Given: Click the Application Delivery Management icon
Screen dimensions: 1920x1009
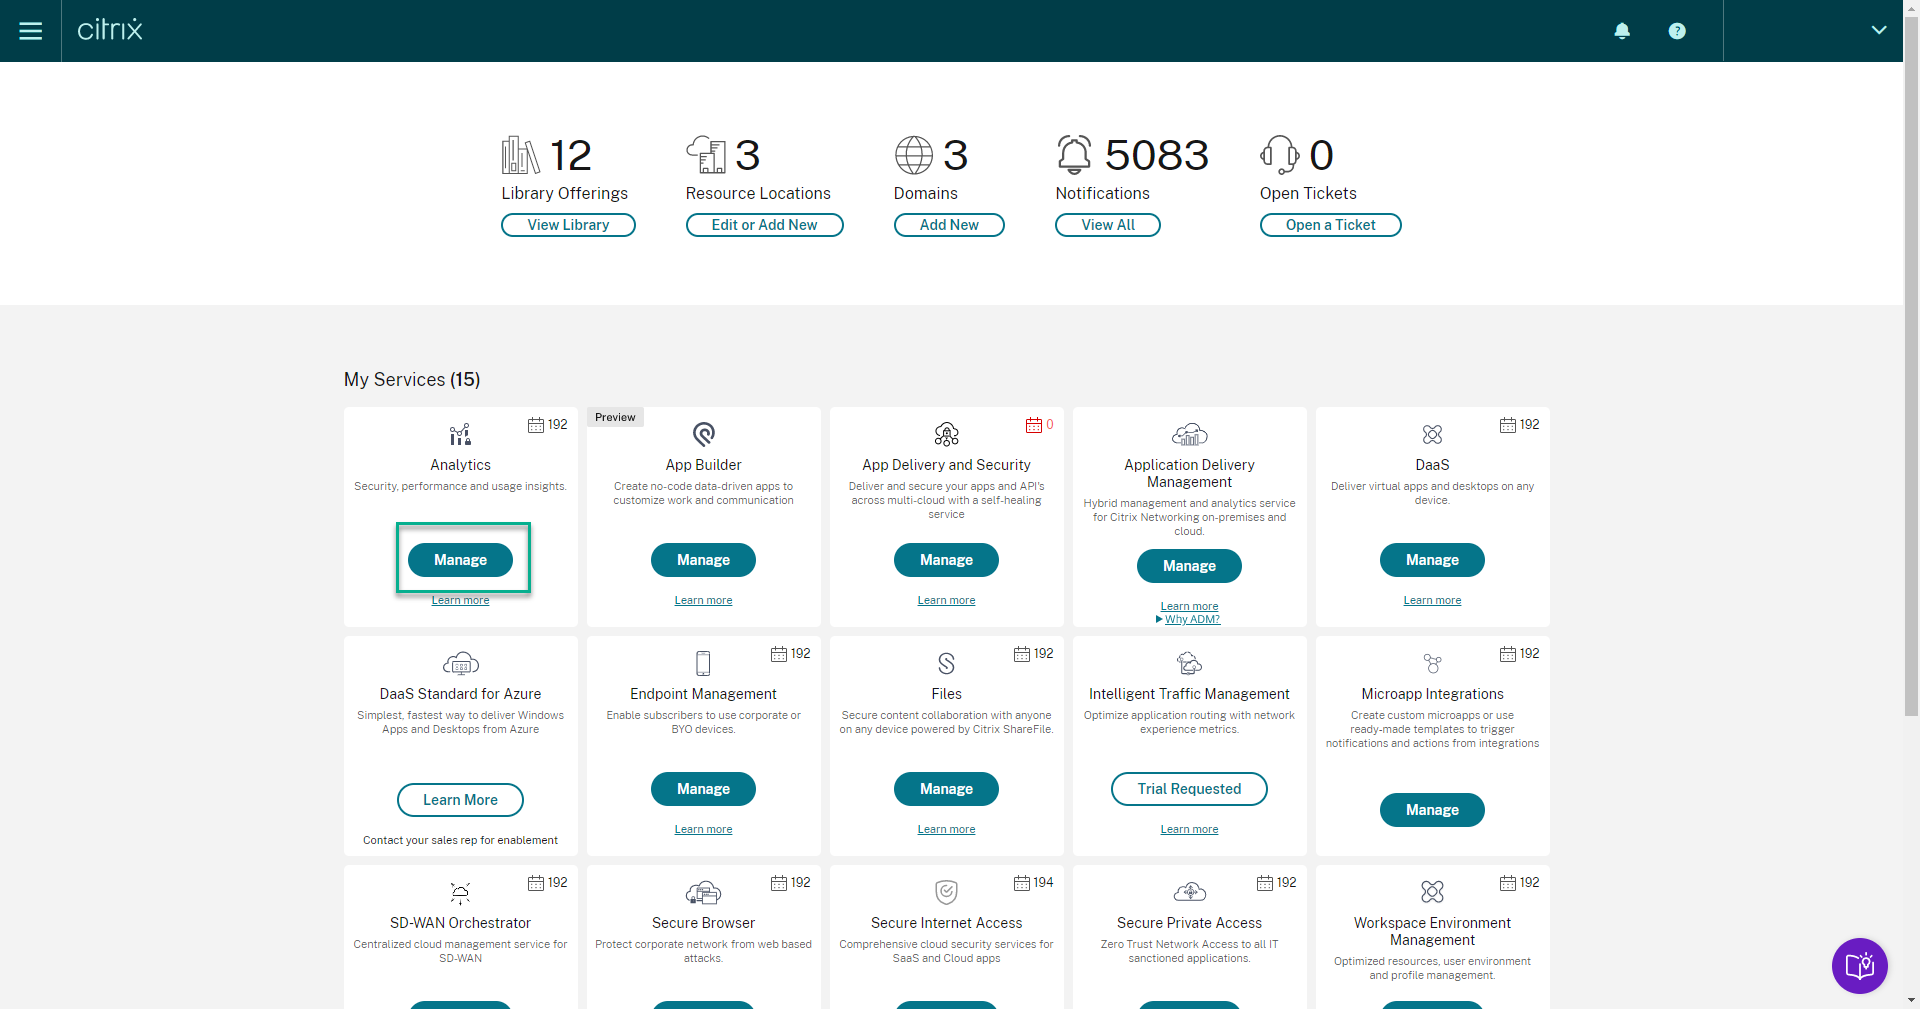Looking at the screenshot, I should coord(1190,434).
